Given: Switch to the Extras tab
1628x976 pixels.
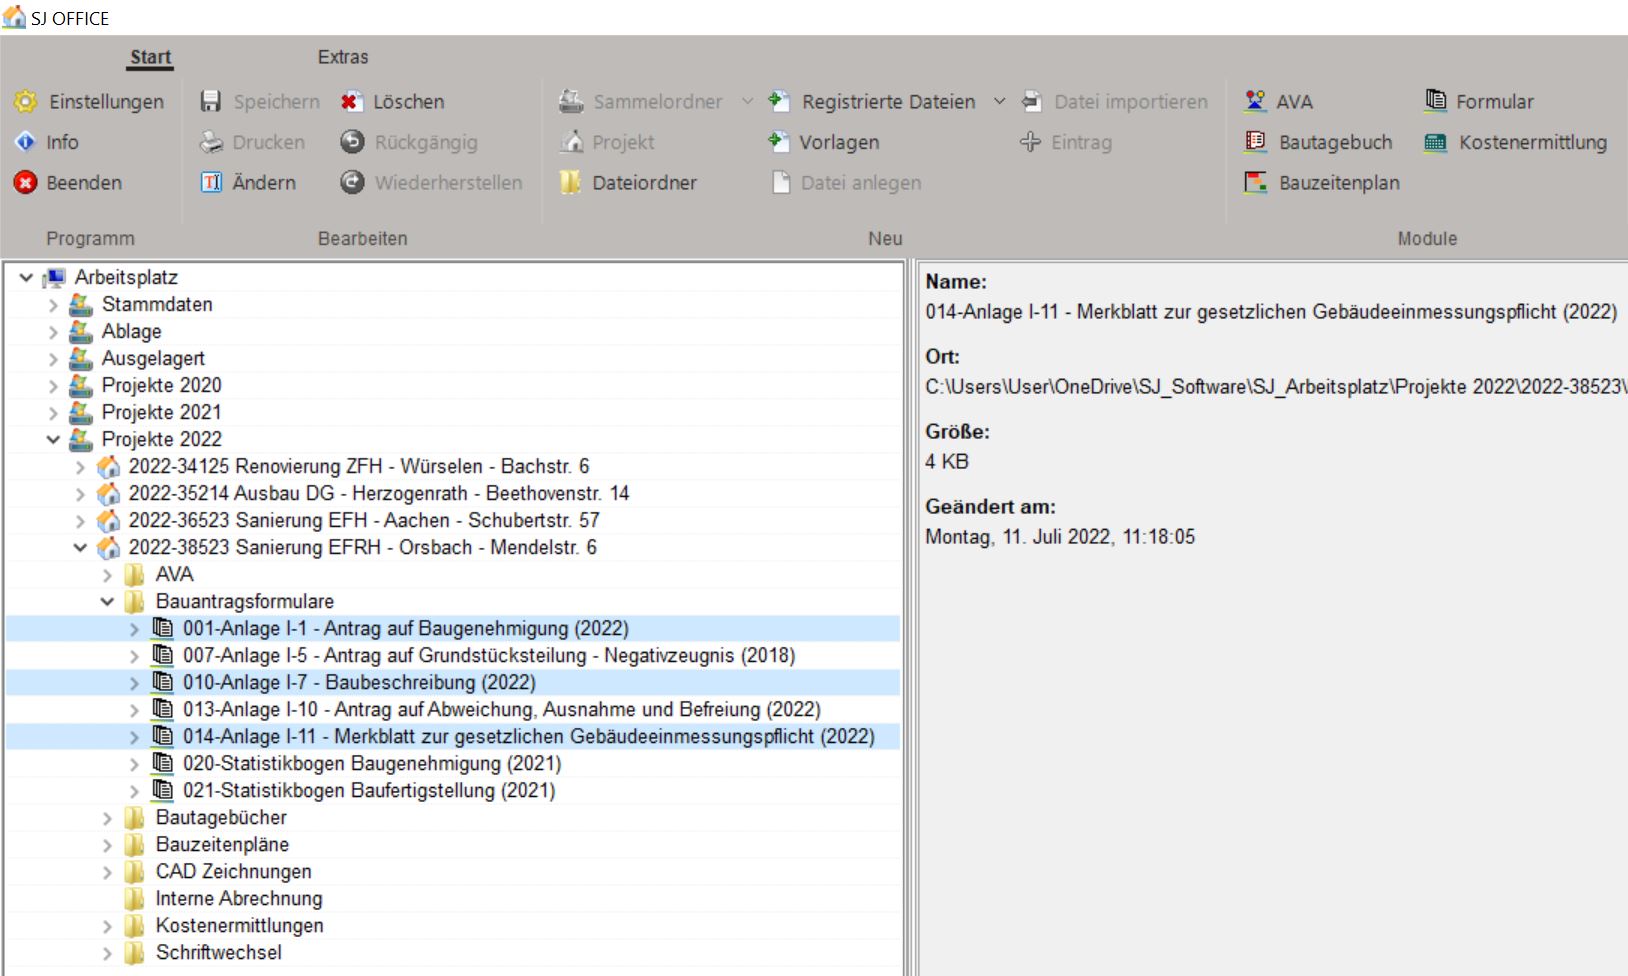Looking at the screenshot, I should pyautogui.click(x=342, y=57).
